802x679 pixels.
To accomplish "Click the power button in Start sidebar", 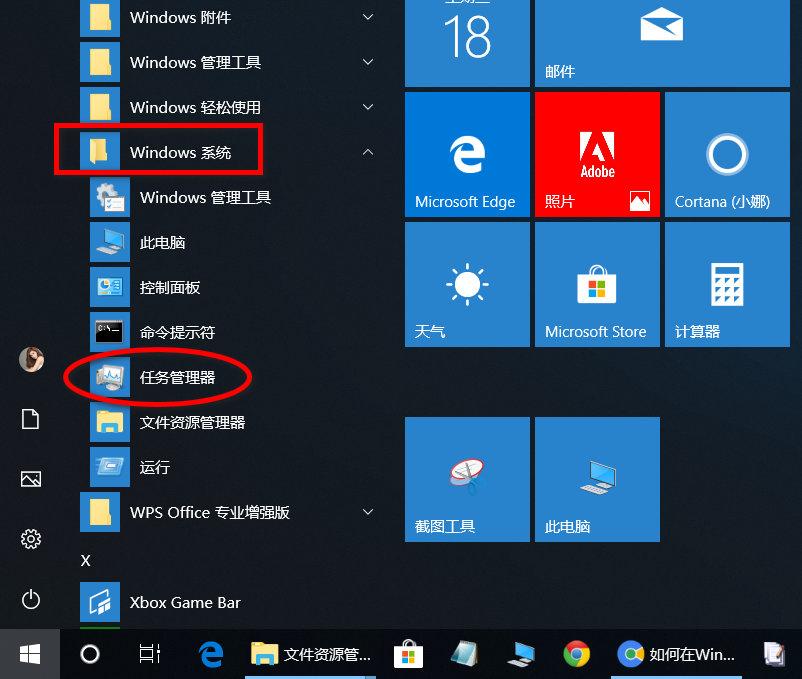I will 30,599.
